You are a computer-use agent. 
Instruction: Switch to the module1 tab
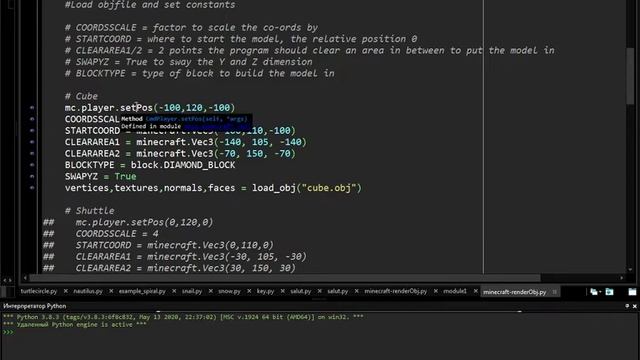pos(455,291)
